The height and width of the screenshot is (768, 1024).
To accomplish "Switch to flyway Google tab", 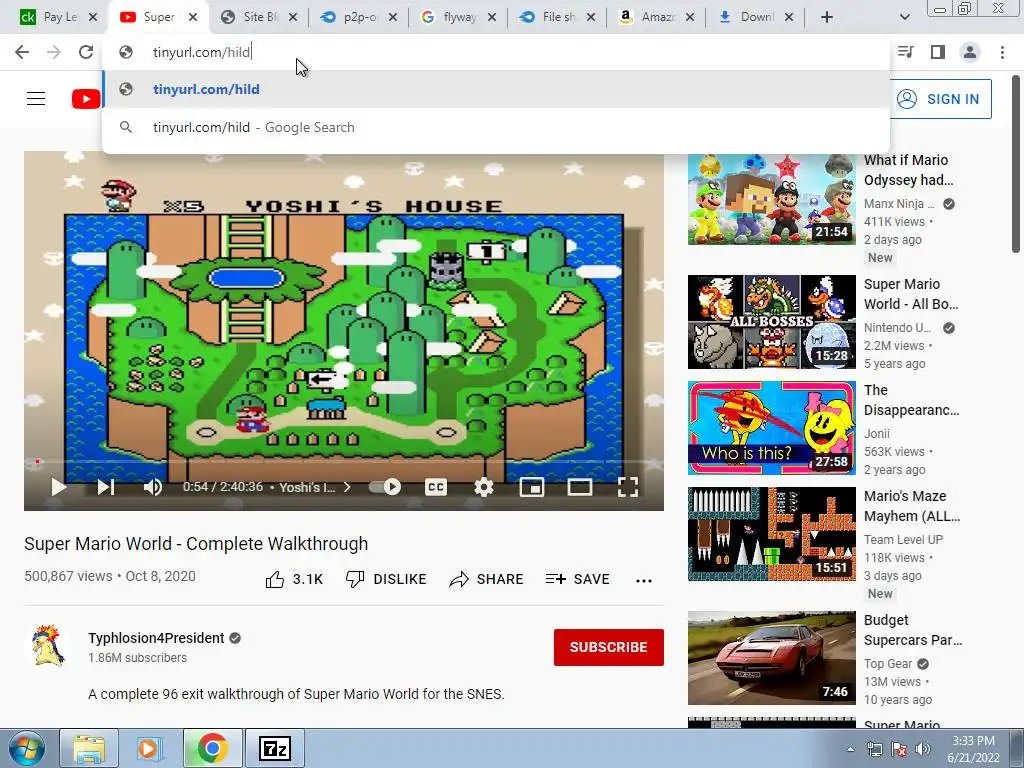I will tap(457, 17).
